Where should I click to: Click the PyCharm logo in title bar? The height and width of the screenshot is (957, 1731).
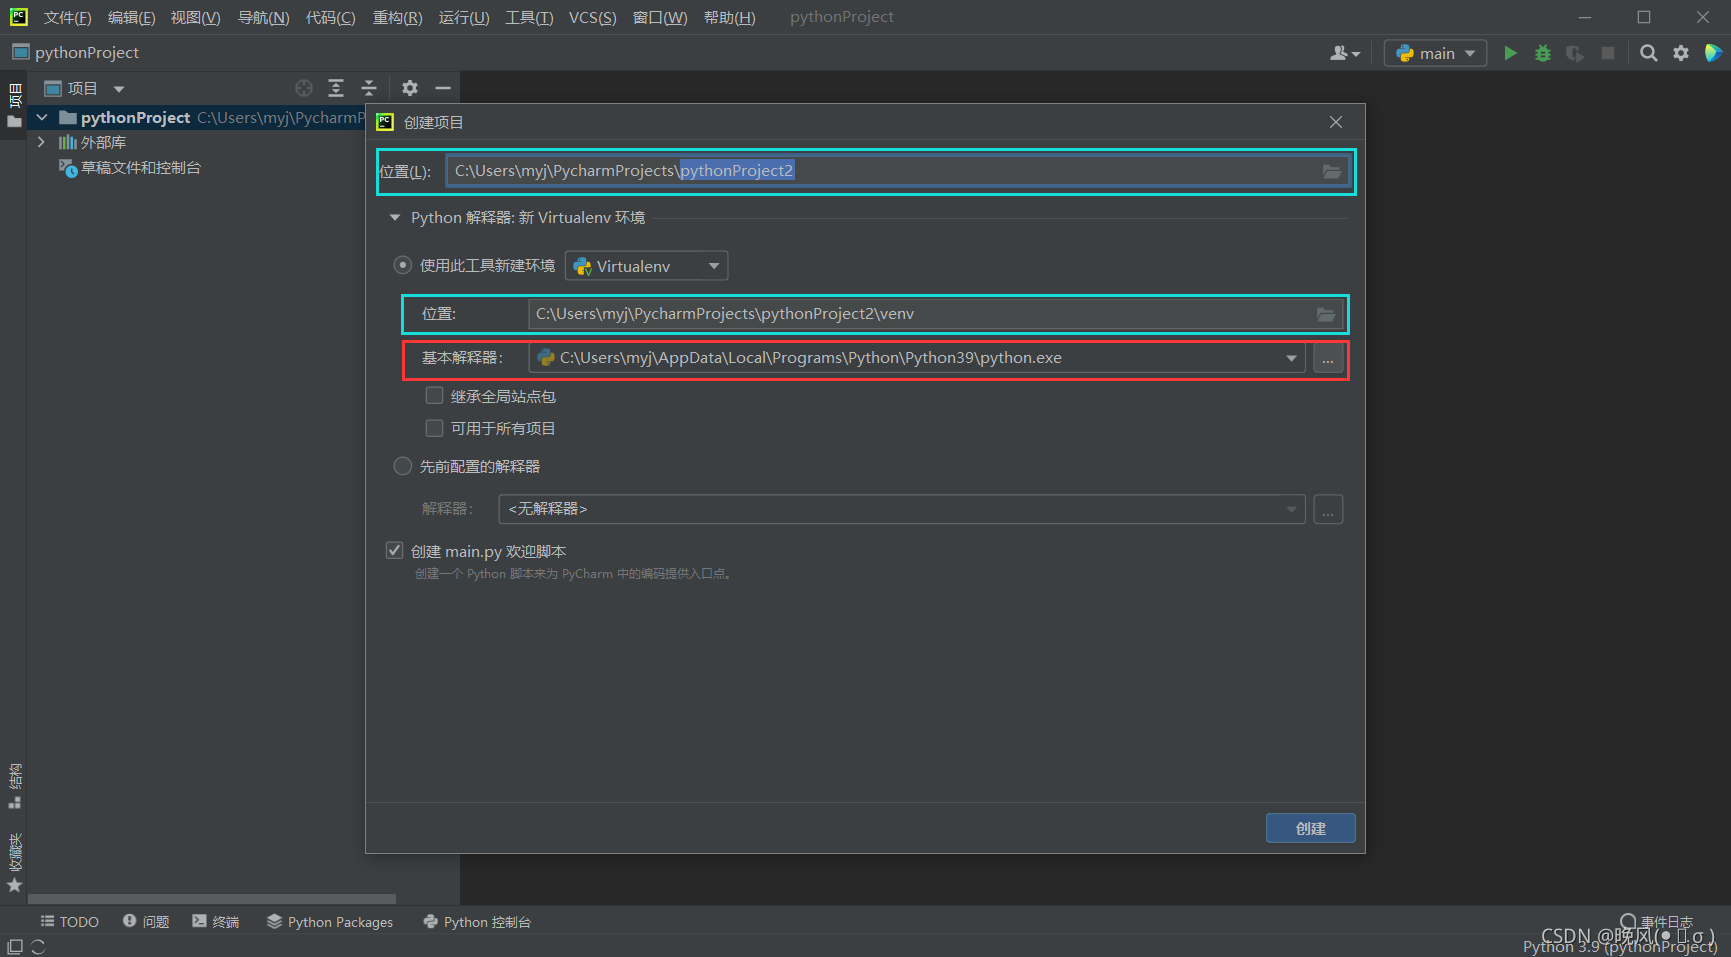18,17
